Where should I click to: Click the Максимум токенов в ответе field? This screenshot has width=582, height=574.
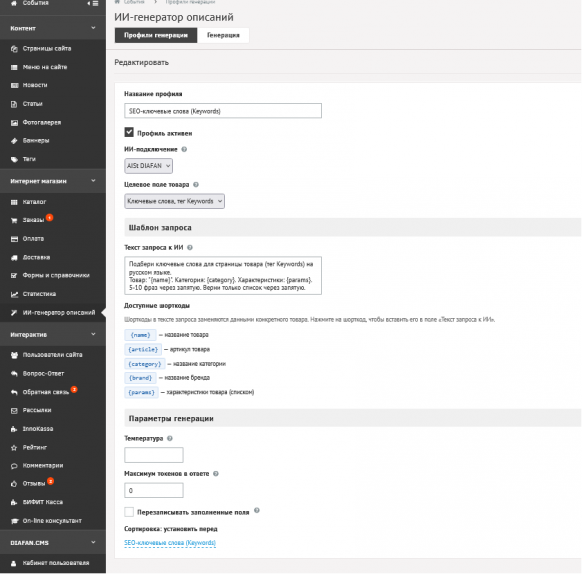[x=154, y=490]
